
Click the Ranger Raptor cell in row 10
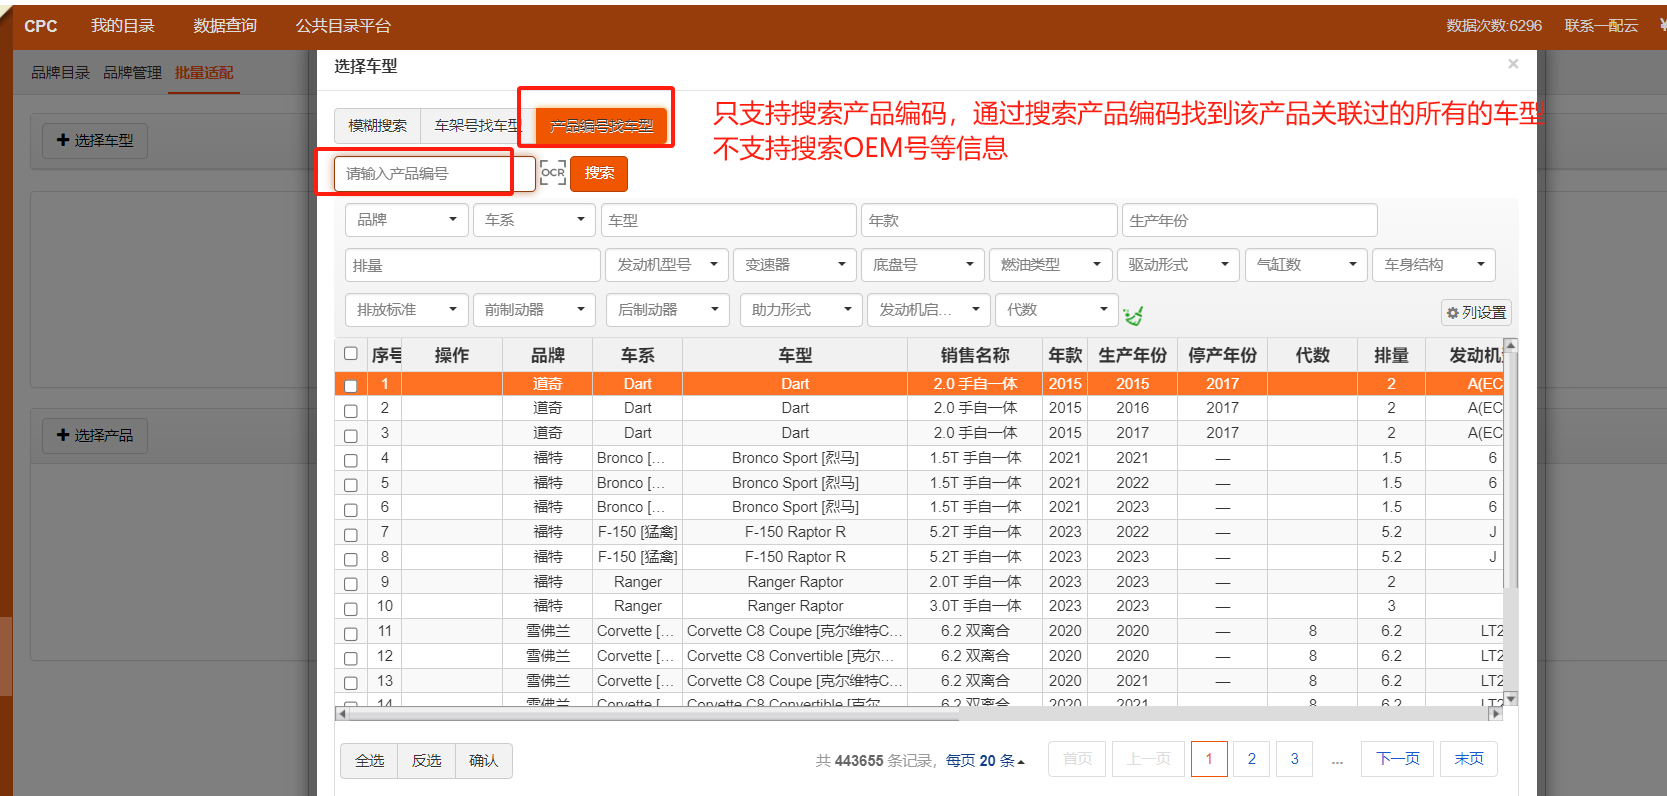(x=795, y=606)
